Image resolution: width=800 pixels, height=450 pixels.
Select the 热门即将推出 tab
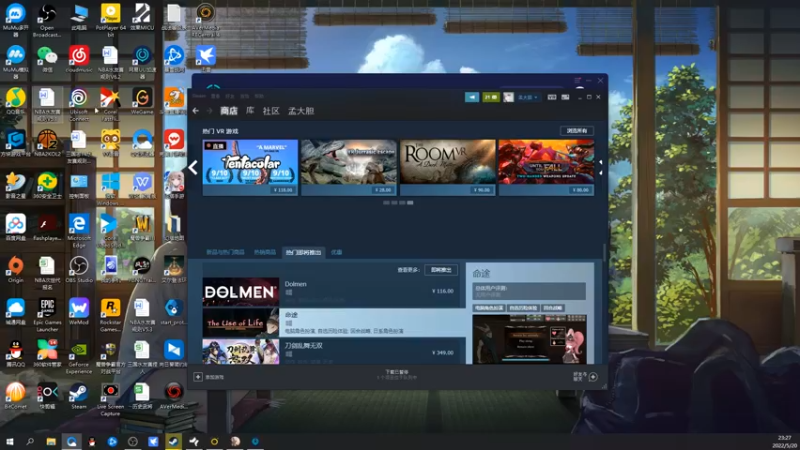[303, 253]
